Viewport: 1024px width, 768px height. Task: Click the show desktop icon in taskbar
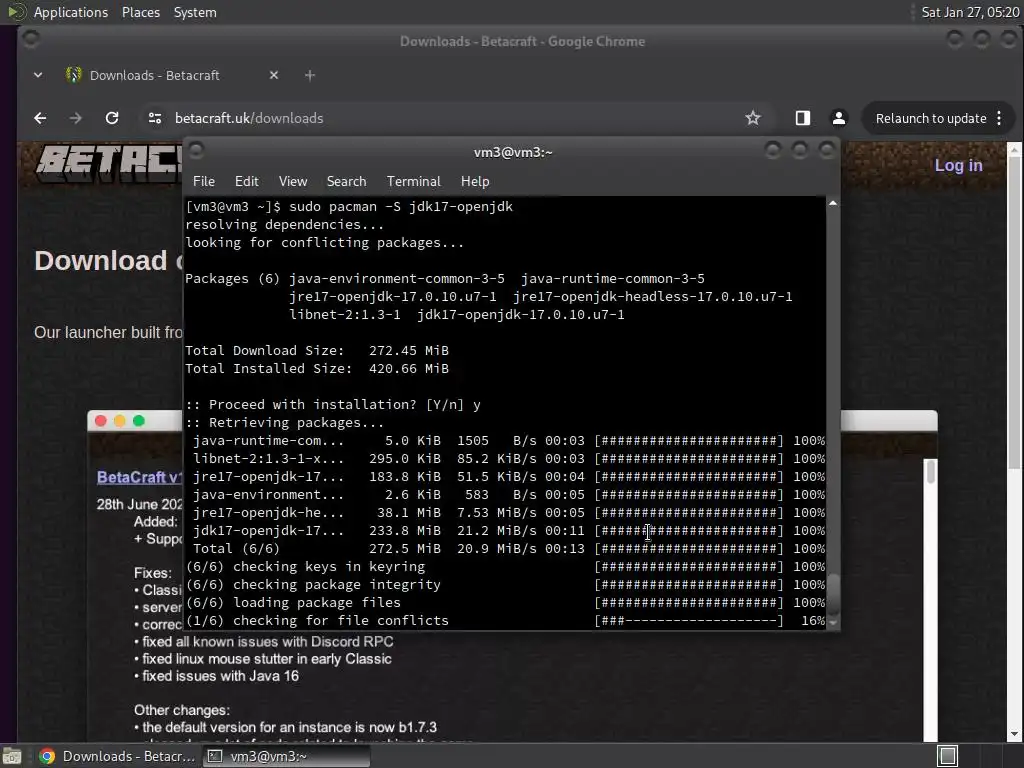pos(12,756)
